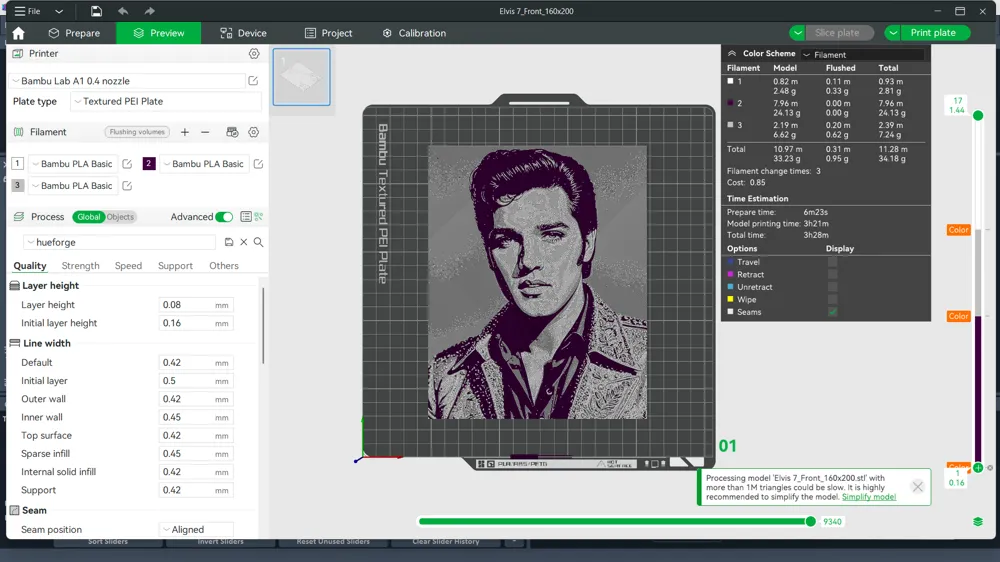1000x562 pixels.
Task: Open the printer preset dropdown
Action: [x=128, y=81]
